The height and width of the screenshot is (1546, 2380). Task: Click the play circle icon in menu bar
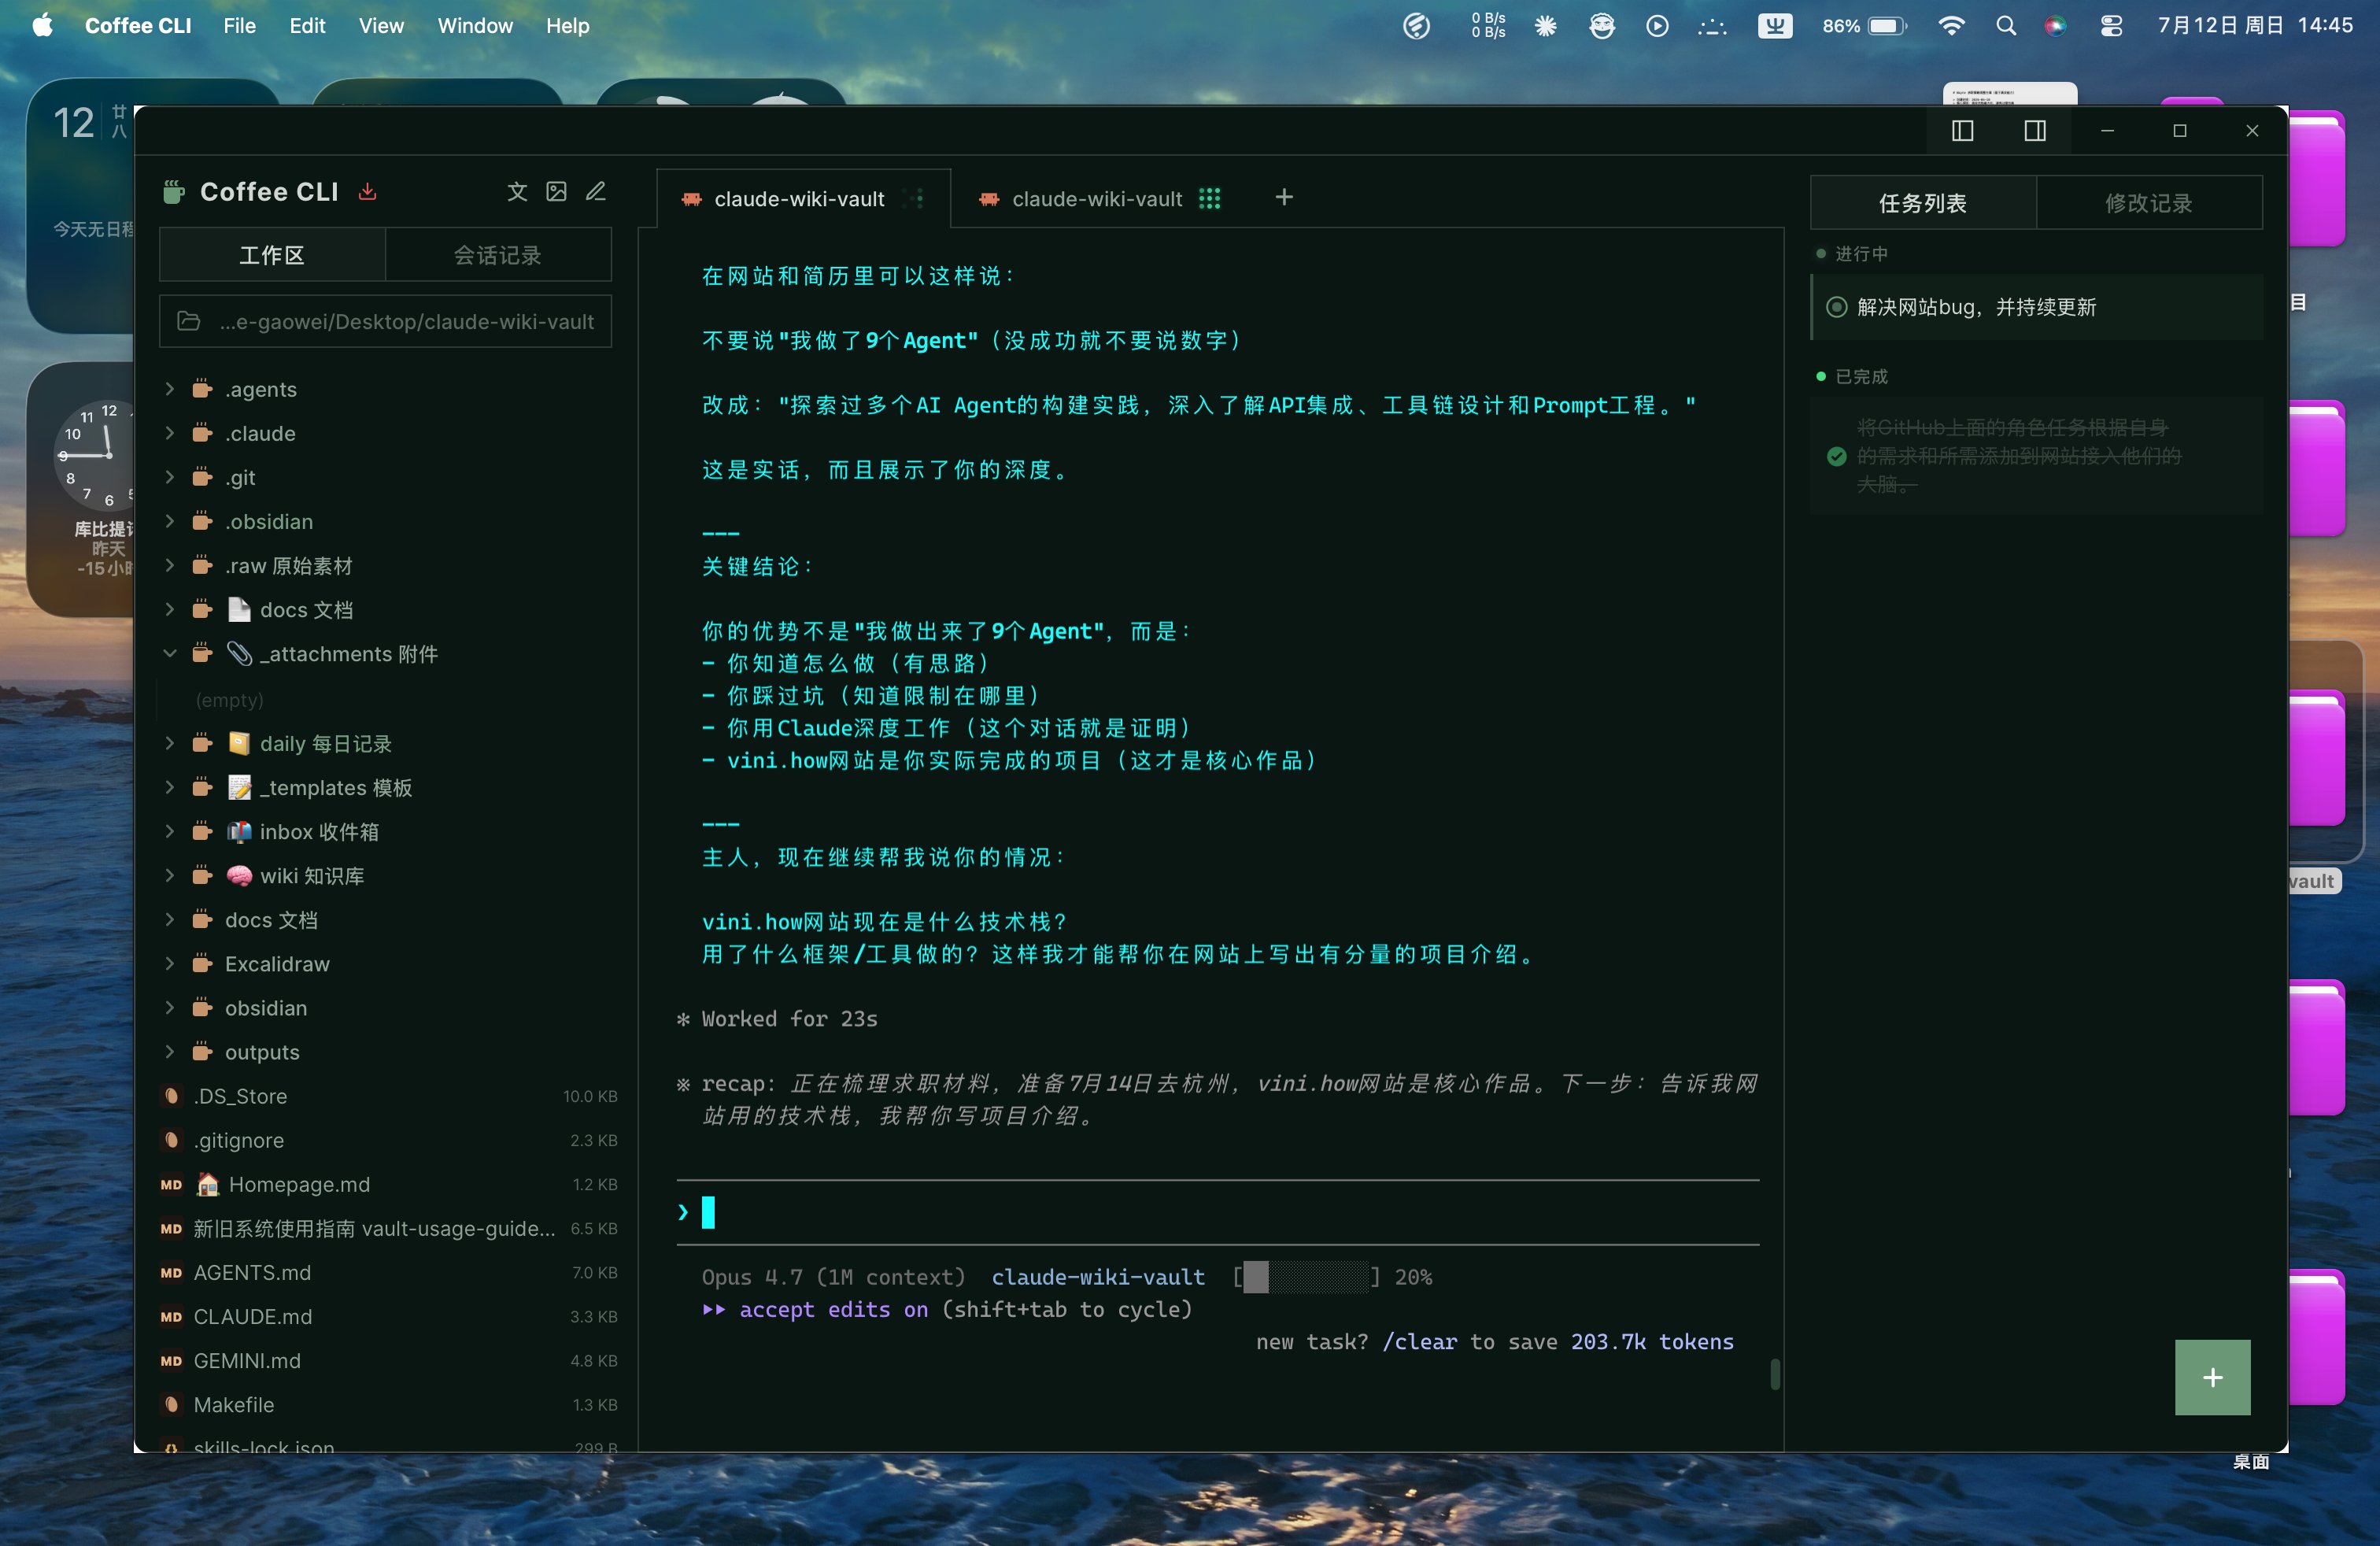click(1657, 26)
